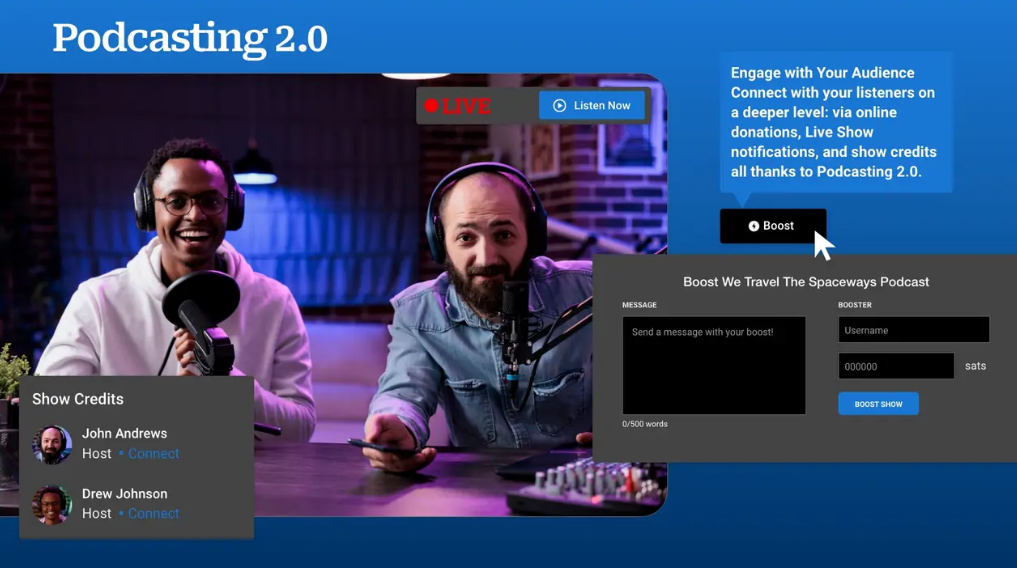Click the red "LIVE" text

tap(466, 106)
